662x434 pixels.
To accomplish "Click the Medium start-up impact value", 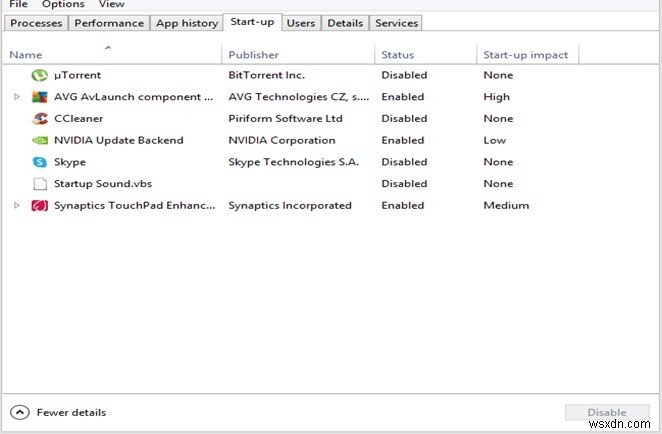I will click(x=506, y=205).
